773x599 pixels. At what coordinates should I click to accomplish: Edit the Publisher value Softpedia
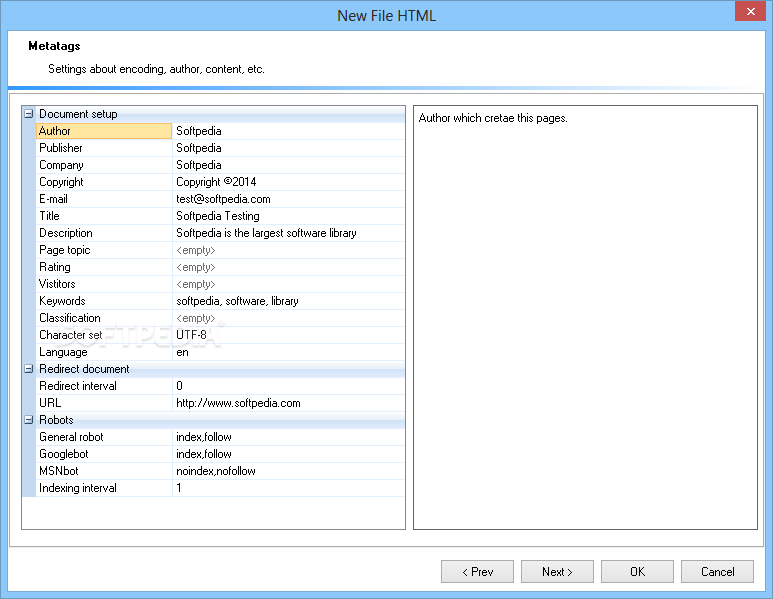(x=288, y=148)
